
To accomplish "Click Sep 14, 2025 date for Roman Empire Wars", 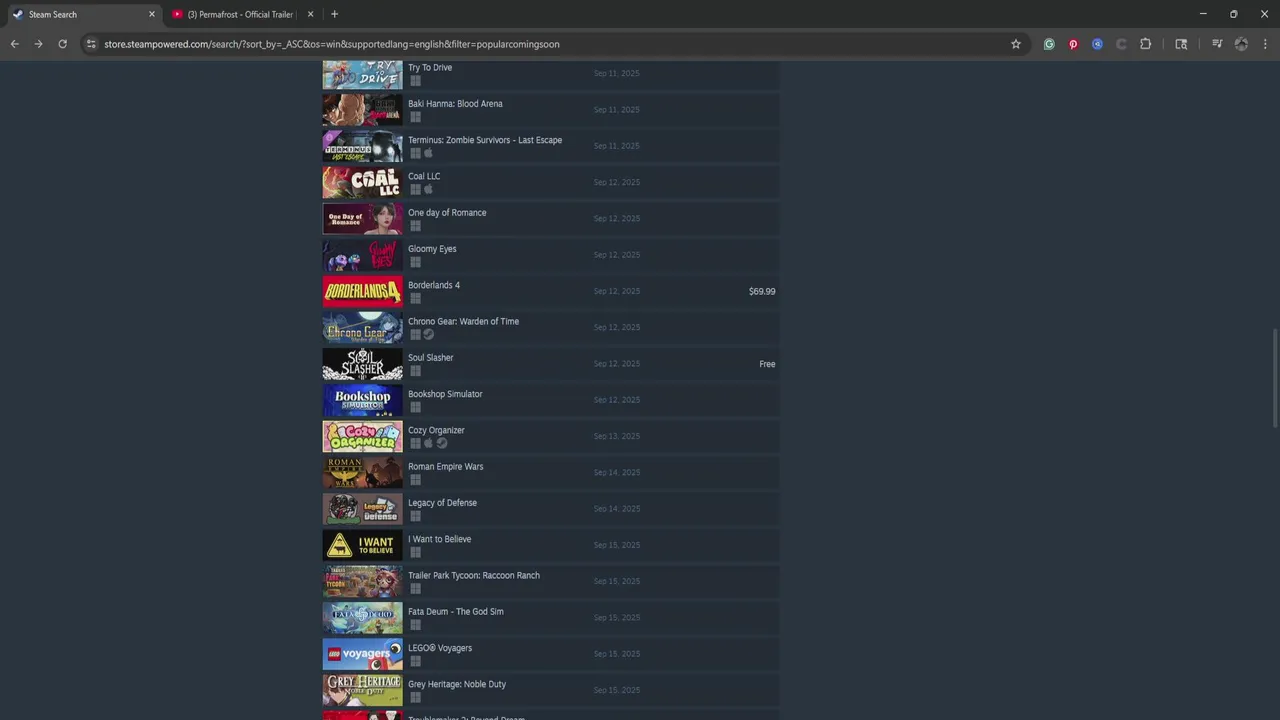I will 616,472.
